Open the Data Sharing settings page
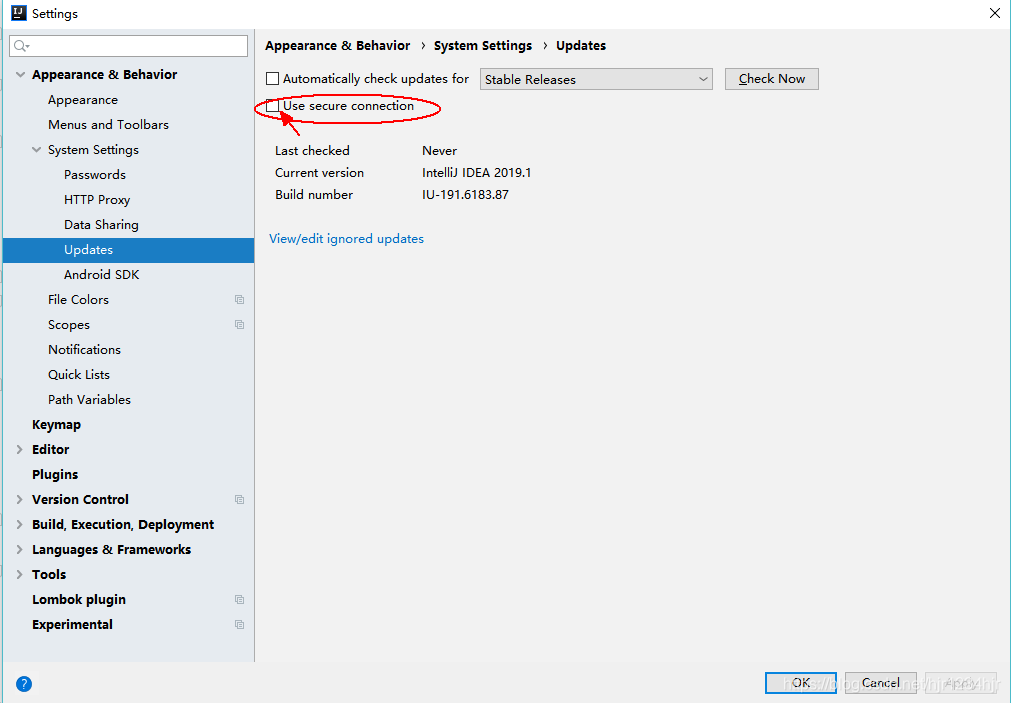1011x703 pixels. pos(101,225)
